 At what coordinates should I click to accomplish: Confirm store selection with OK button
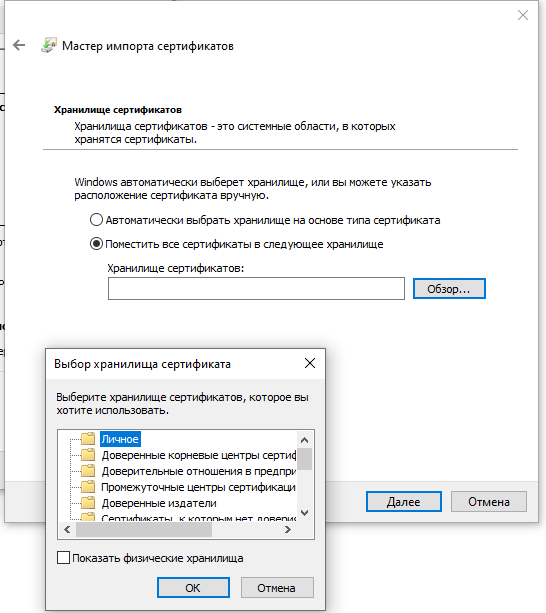(x=193, y=588)
